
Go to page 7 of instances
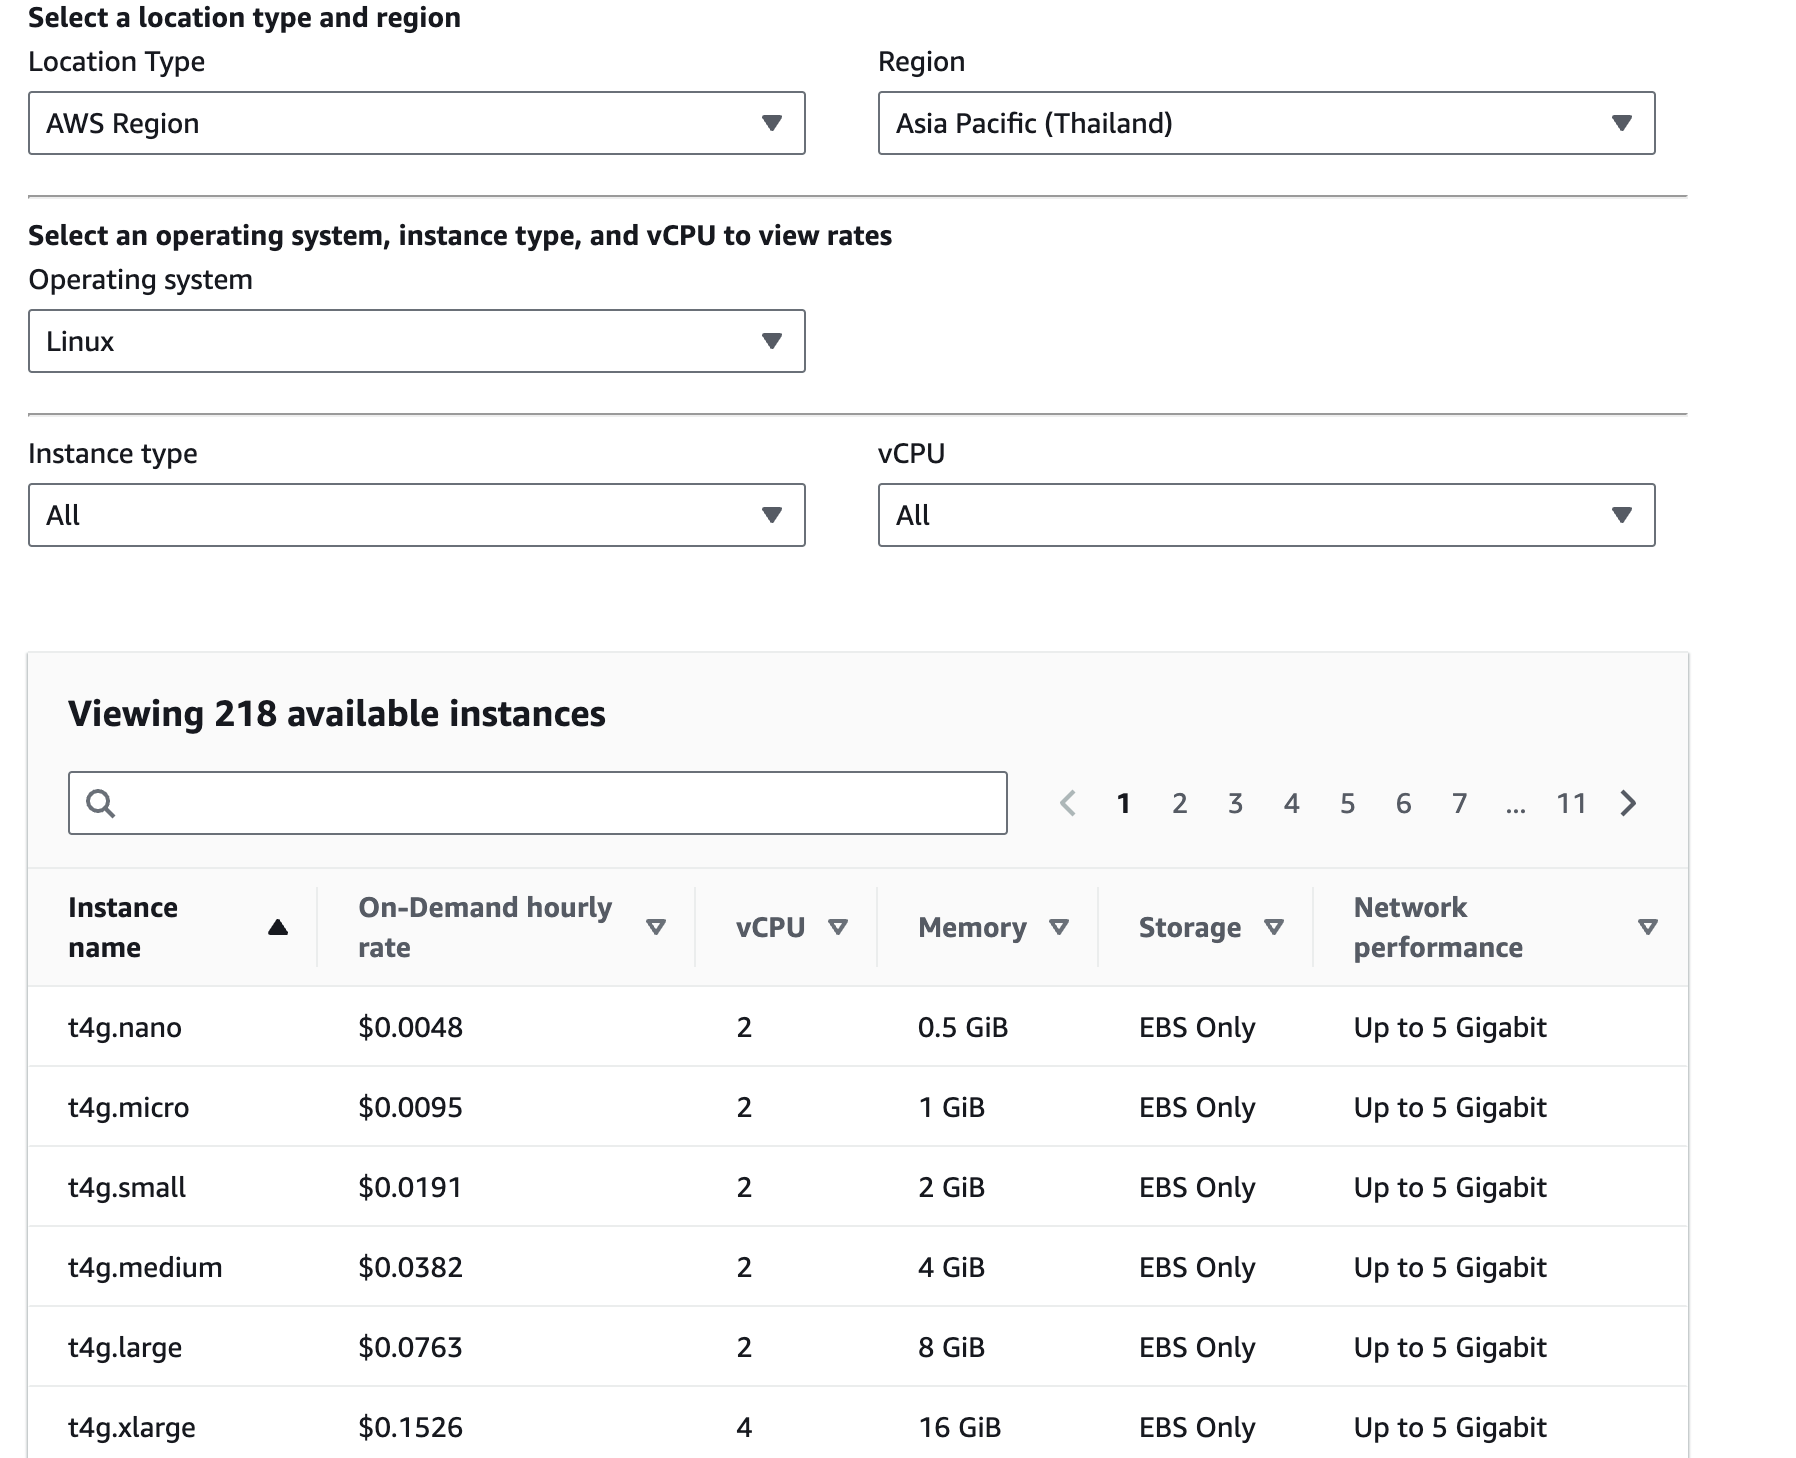click(1459, 803)
